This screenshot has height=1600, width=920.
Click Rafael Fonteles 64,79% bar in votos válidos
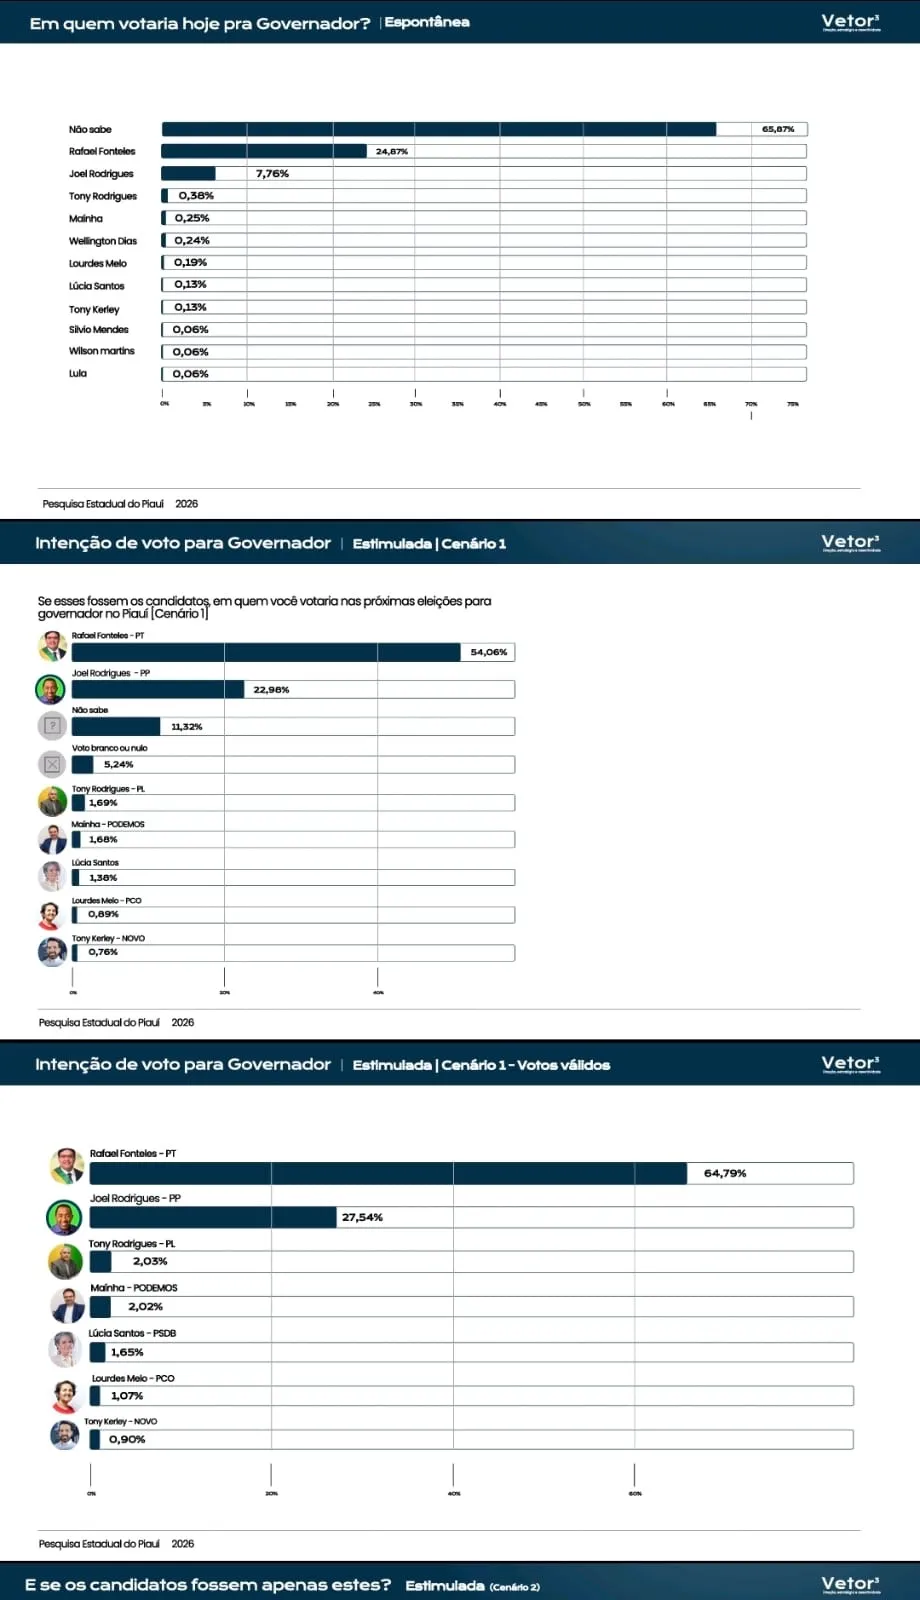(x=388, y=1173)
